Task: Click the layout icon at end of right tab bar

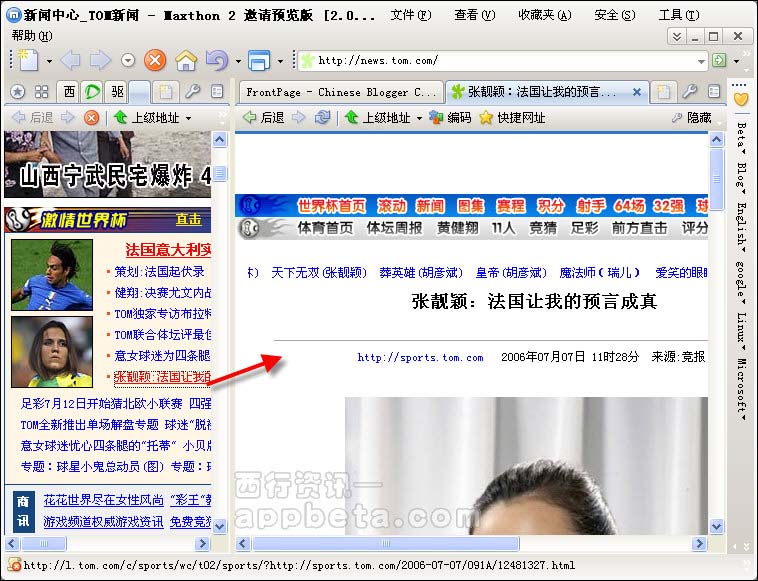Action: (x=714, y=91)
